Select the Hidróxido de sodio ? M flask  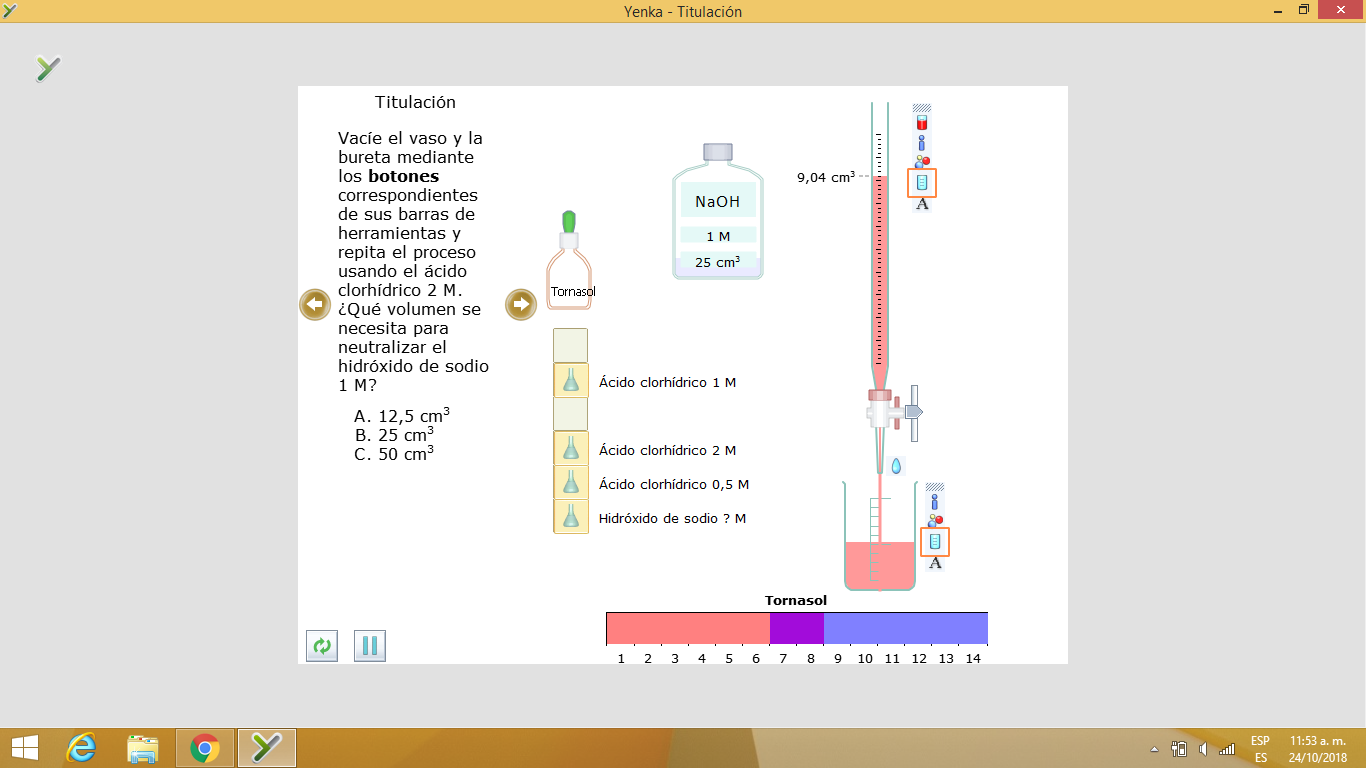tap(570, 518)
